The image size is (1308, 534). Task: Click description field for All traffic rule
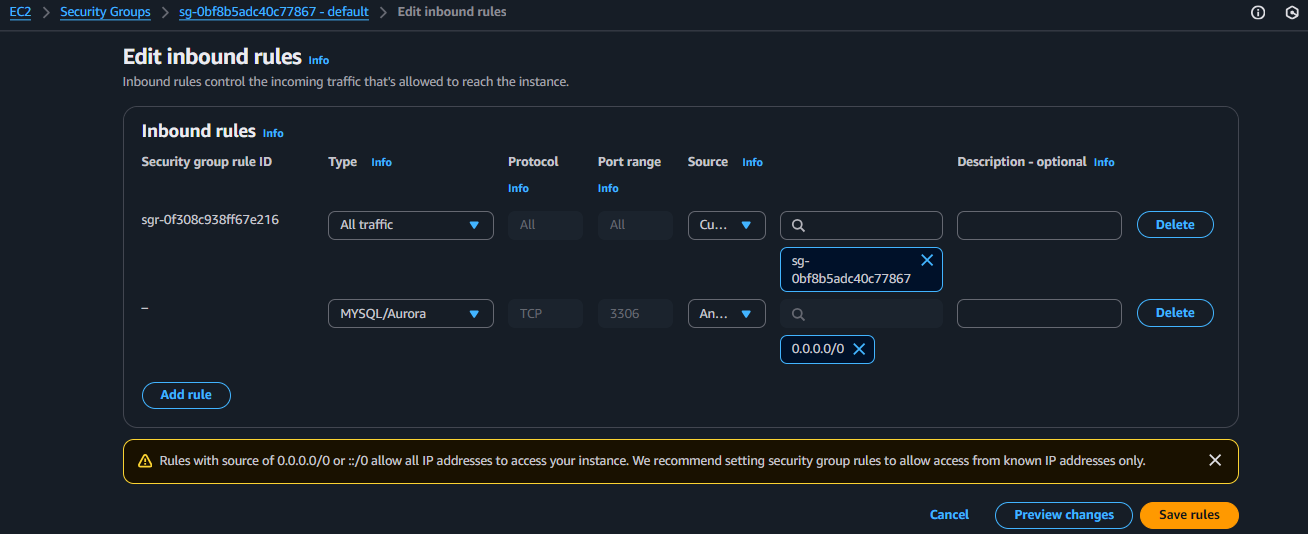(1038, 225)
